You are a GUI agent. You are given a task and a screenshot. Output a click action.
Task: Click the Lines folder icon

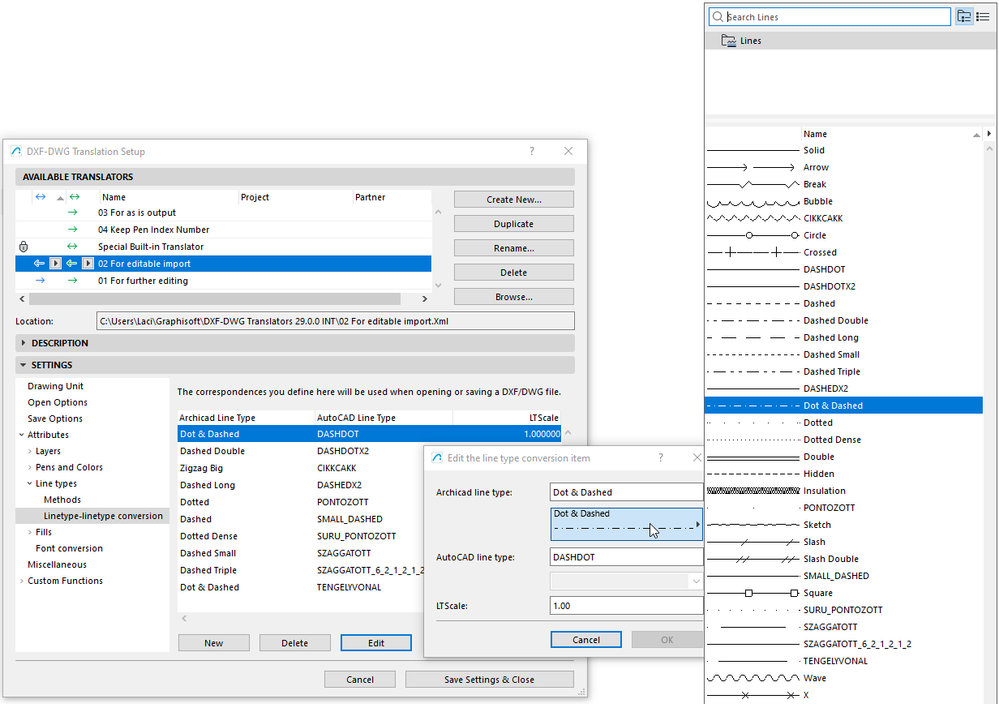pyautogui.click(x=728, y=40)
